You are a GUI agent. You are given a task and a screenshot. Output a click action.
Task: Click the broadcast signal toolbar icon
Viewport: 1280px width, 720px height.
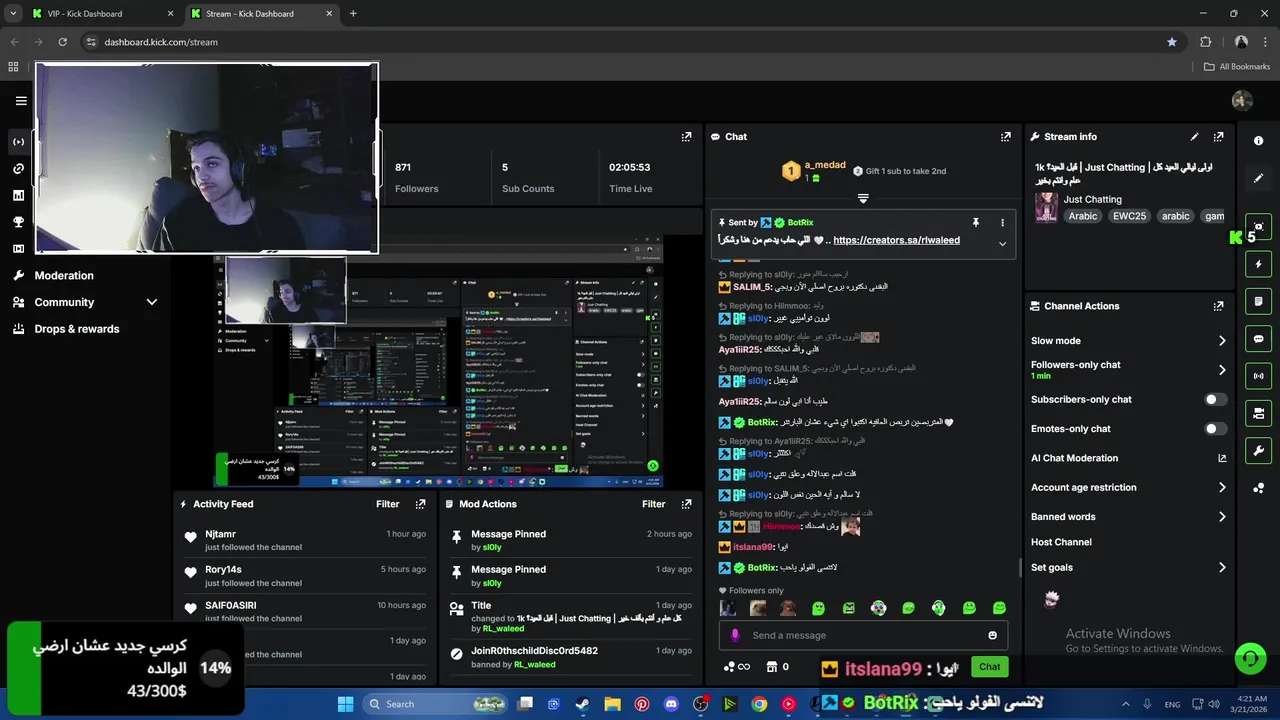1258,376
